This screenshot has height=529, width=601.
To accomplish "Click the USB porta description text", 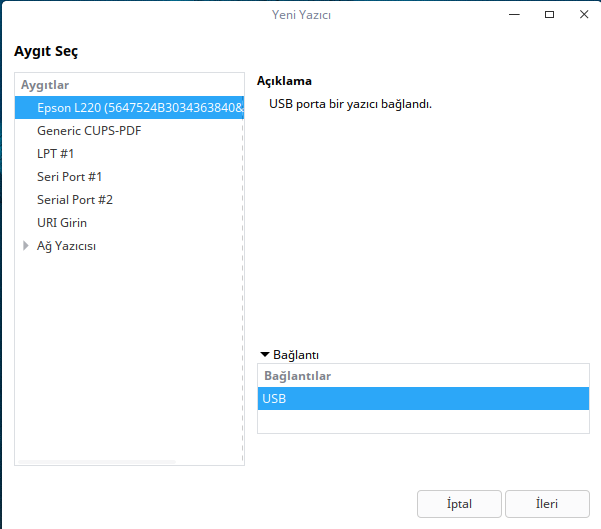I will point(350,103).
